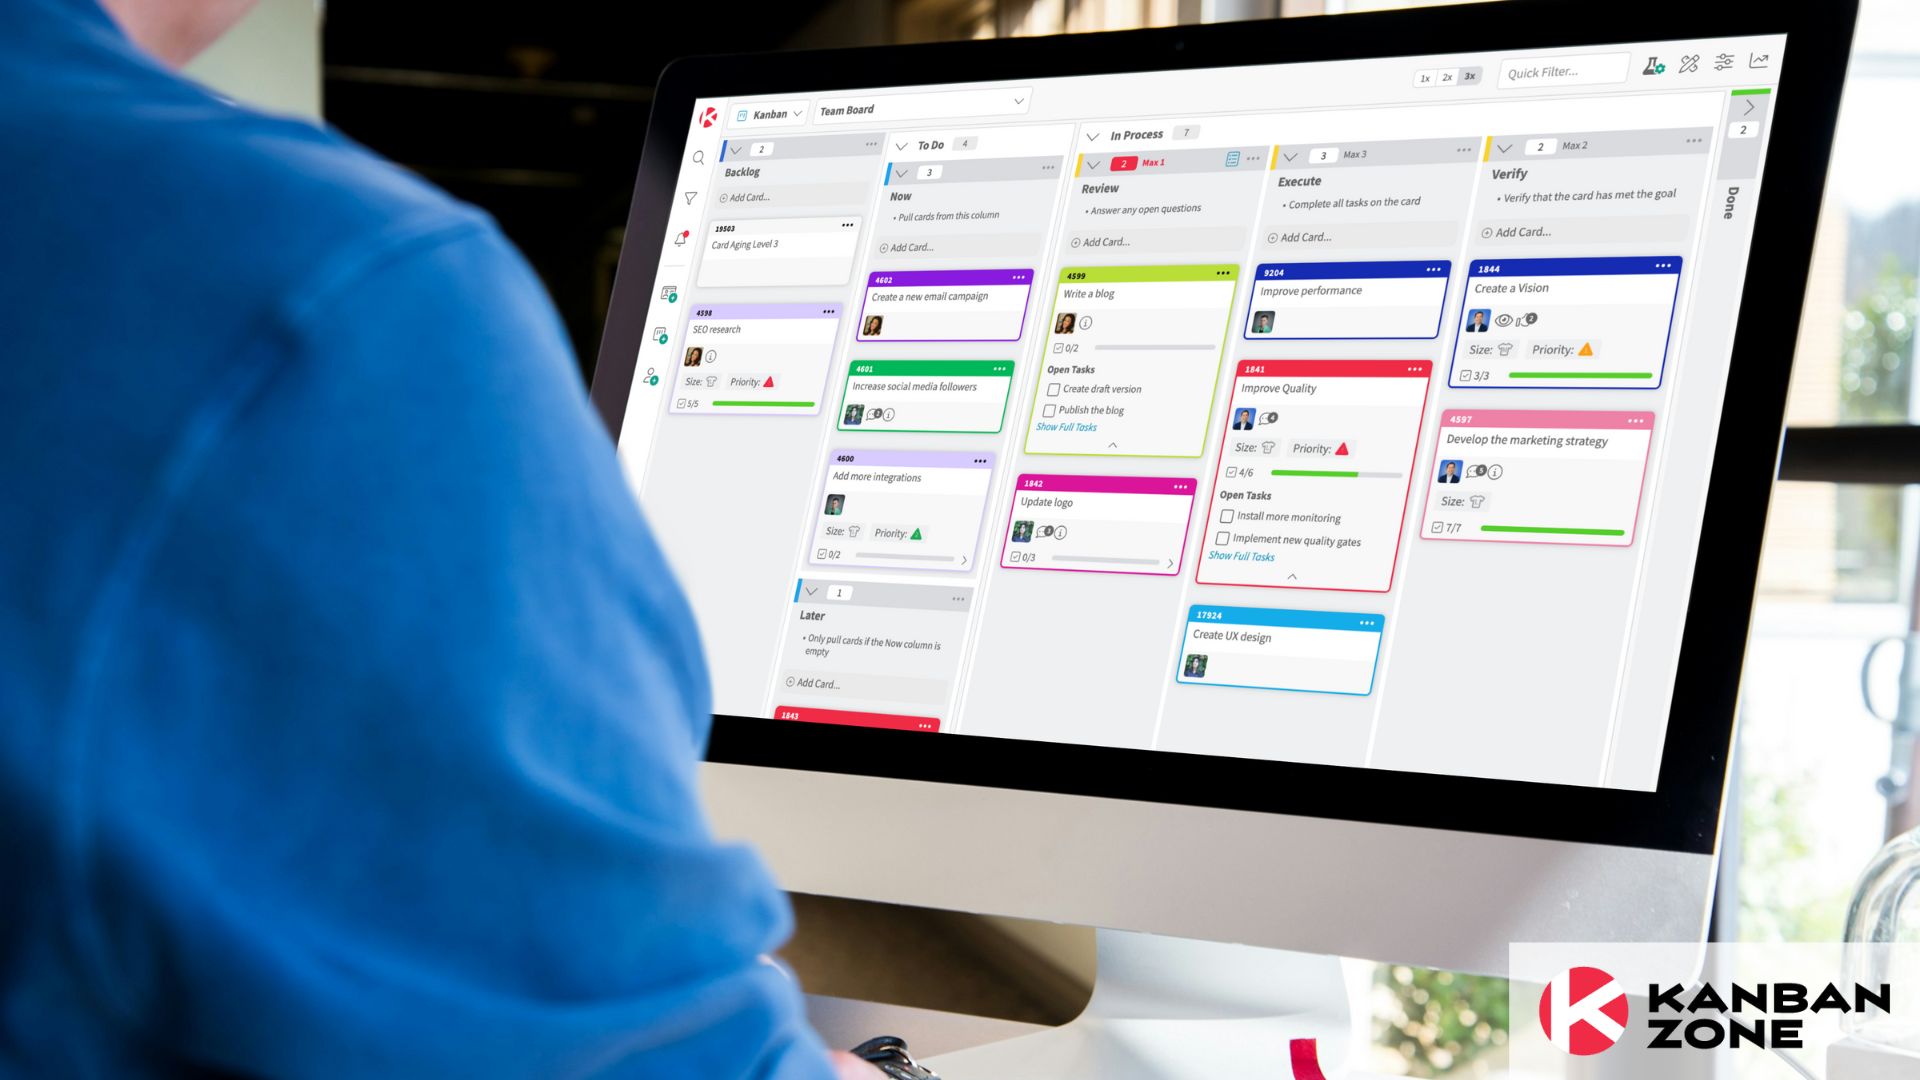
Task: Click 'Show Full Tasks' on Write a blog card
Action: coord(1067,426)
